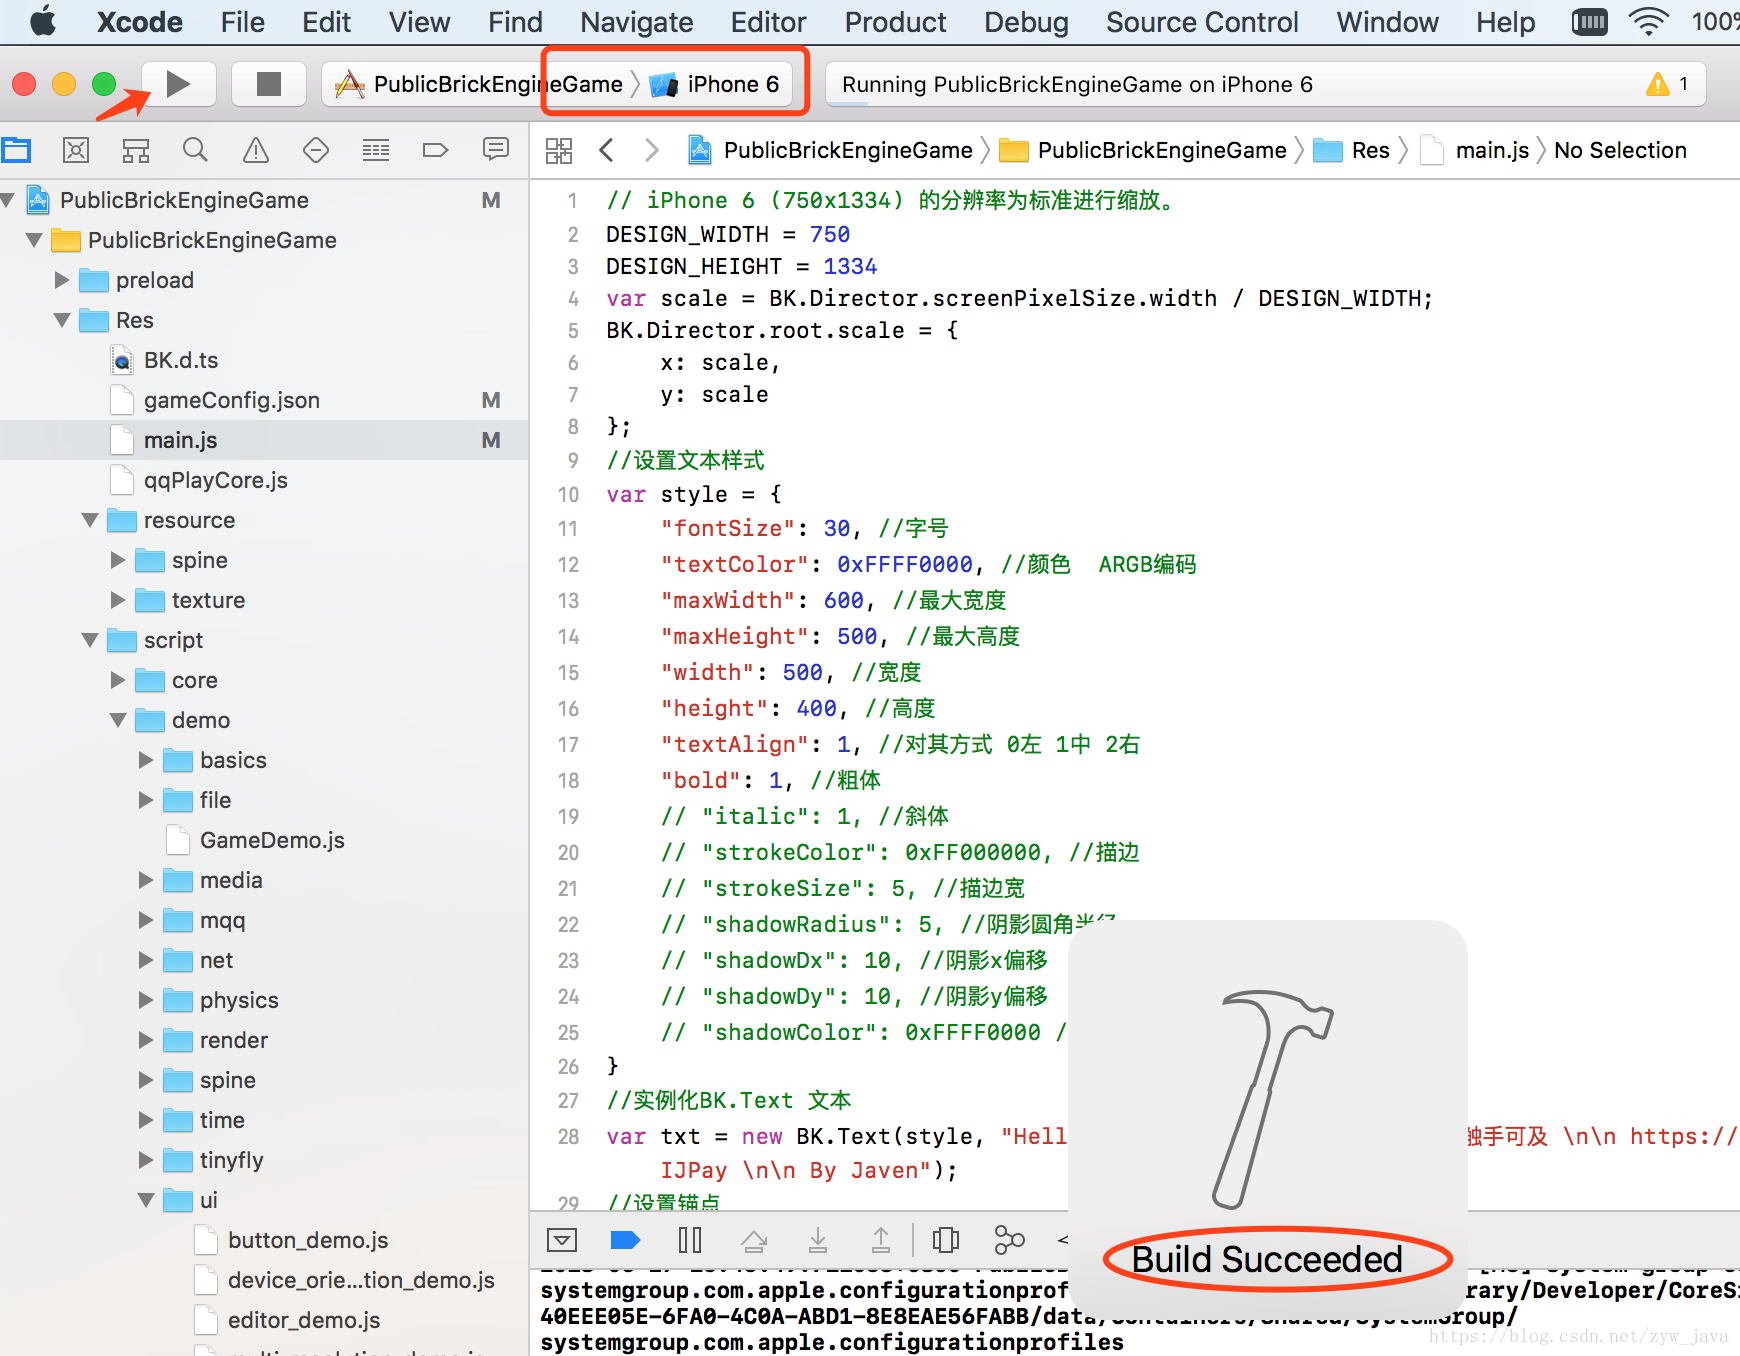Hide the debug area toggle icon

click(562, 1240)
